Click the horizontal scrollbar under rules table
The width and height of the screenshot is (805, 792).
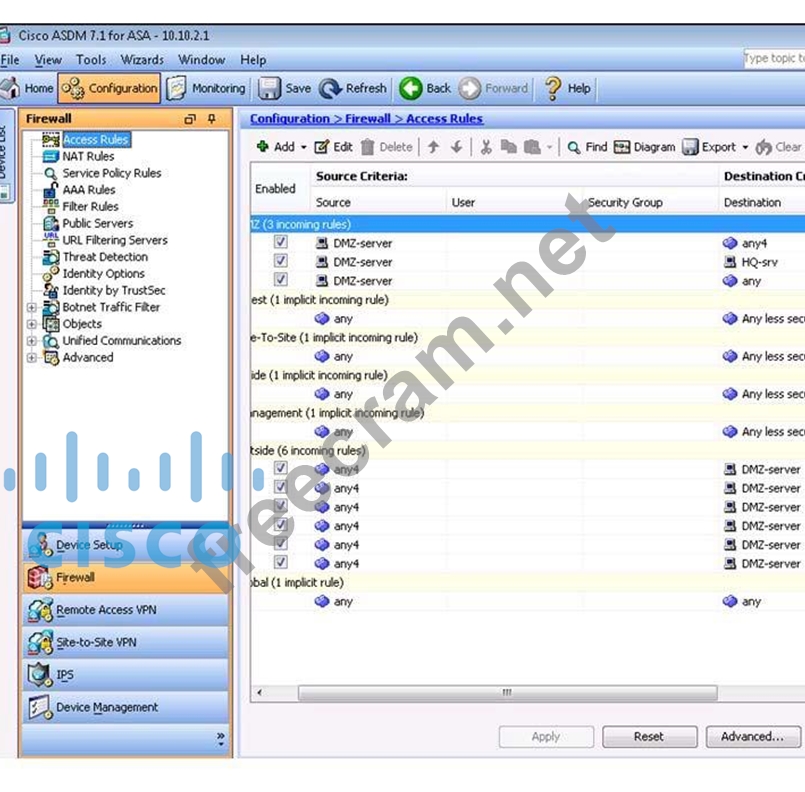[507, 692]
